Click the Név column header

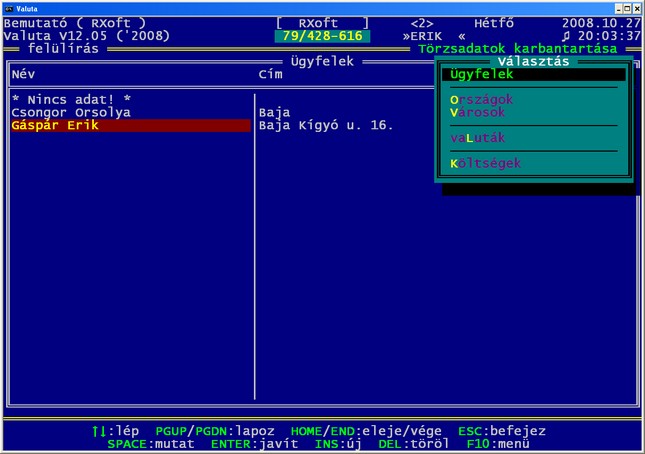(23, 74)
